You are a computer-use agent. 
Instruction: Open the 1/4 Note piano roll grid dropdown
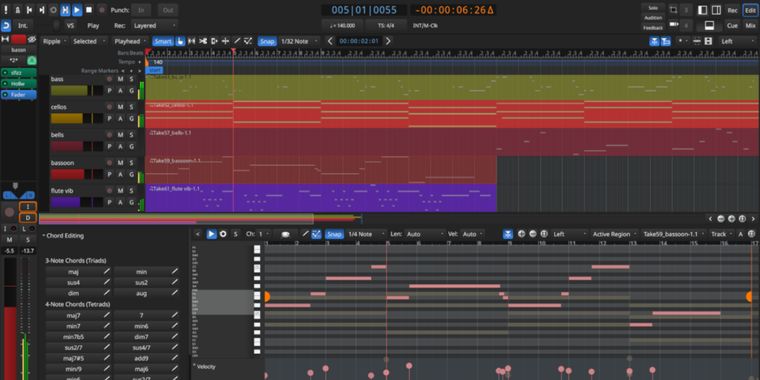tap(366, 234)
